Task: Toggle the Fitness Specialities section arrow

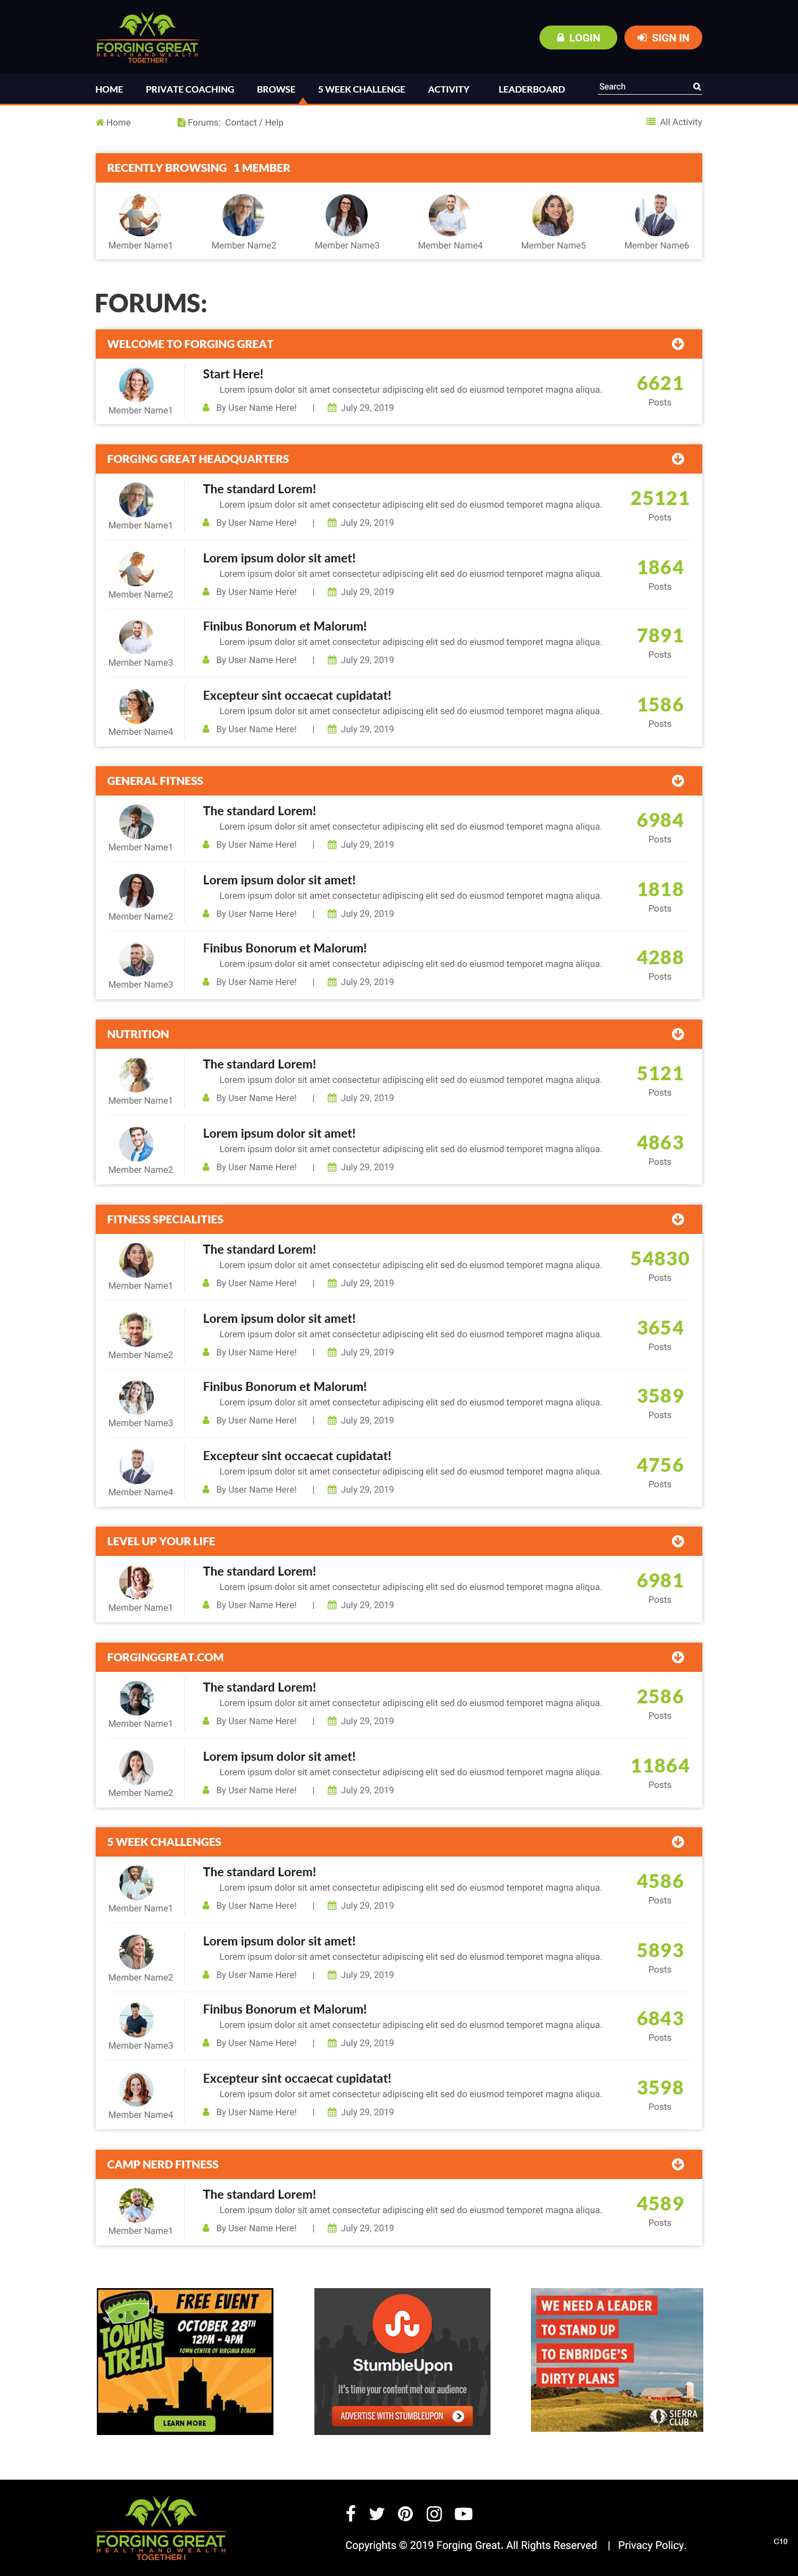Action: pyautogui.click(x=678, y=1219)
